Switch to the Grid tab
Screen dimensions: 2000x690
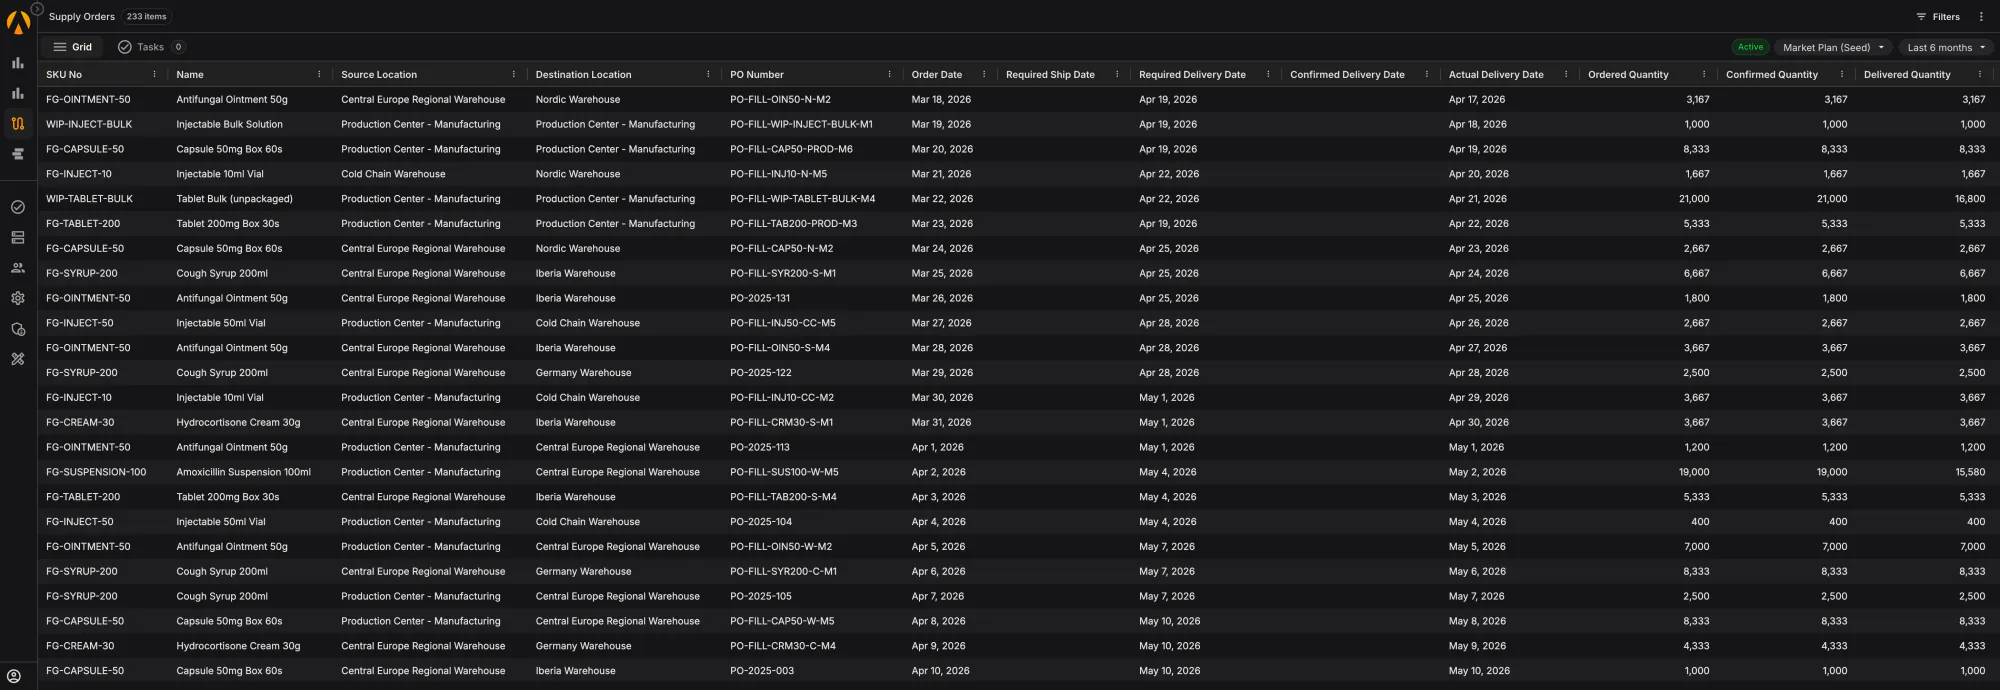tap(72, 47)
